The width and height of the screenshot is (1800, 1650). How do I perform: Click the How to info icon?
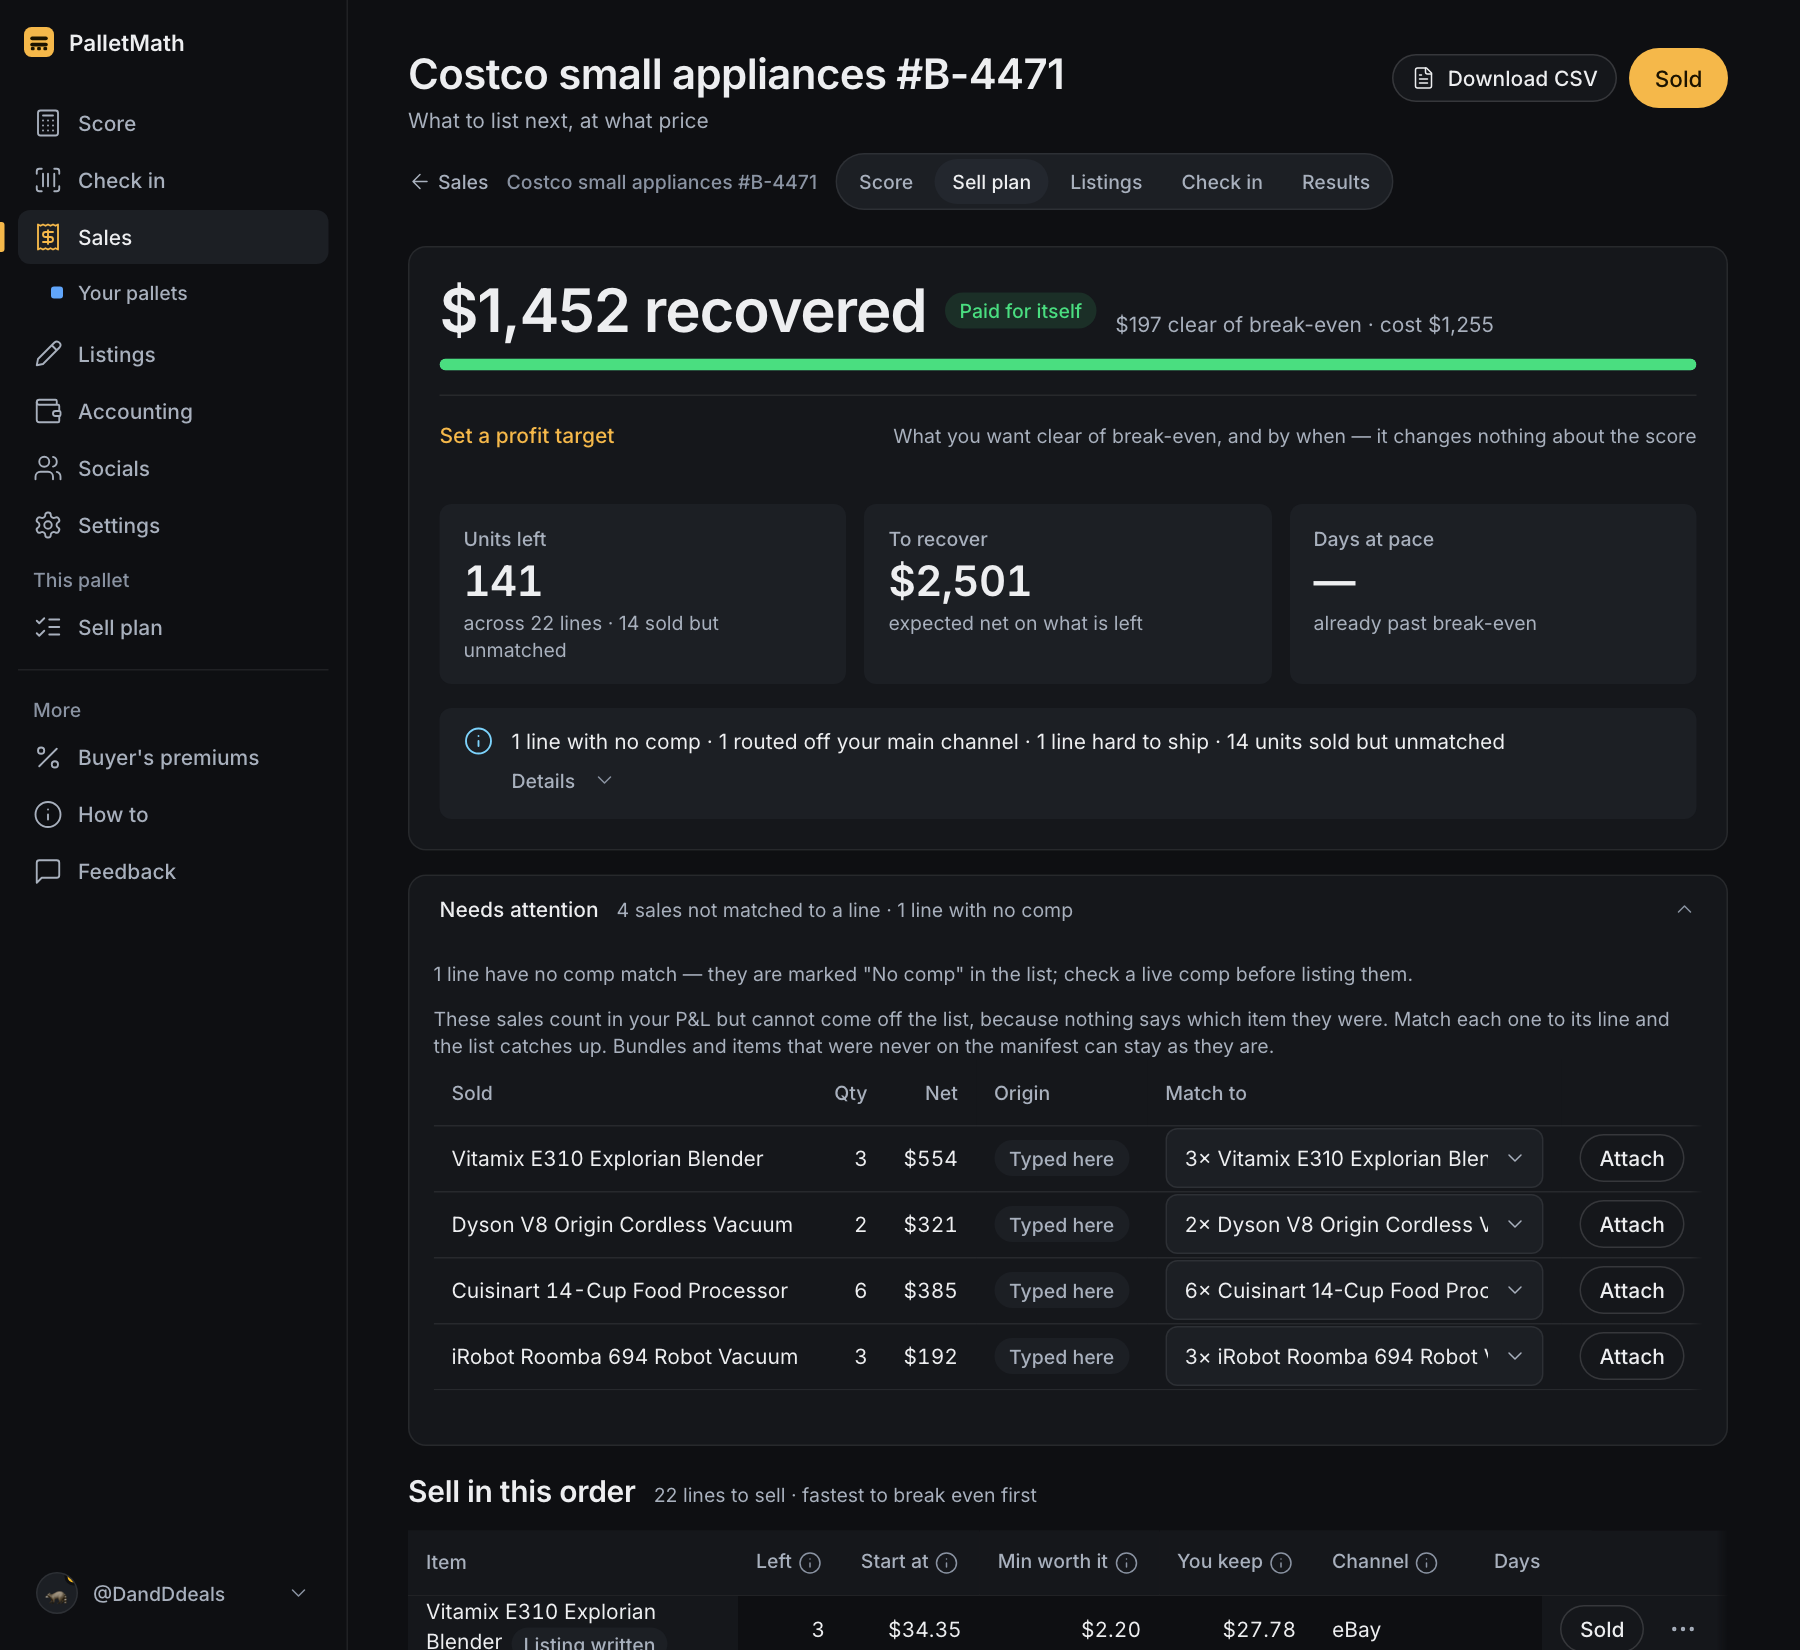(48, 814)
